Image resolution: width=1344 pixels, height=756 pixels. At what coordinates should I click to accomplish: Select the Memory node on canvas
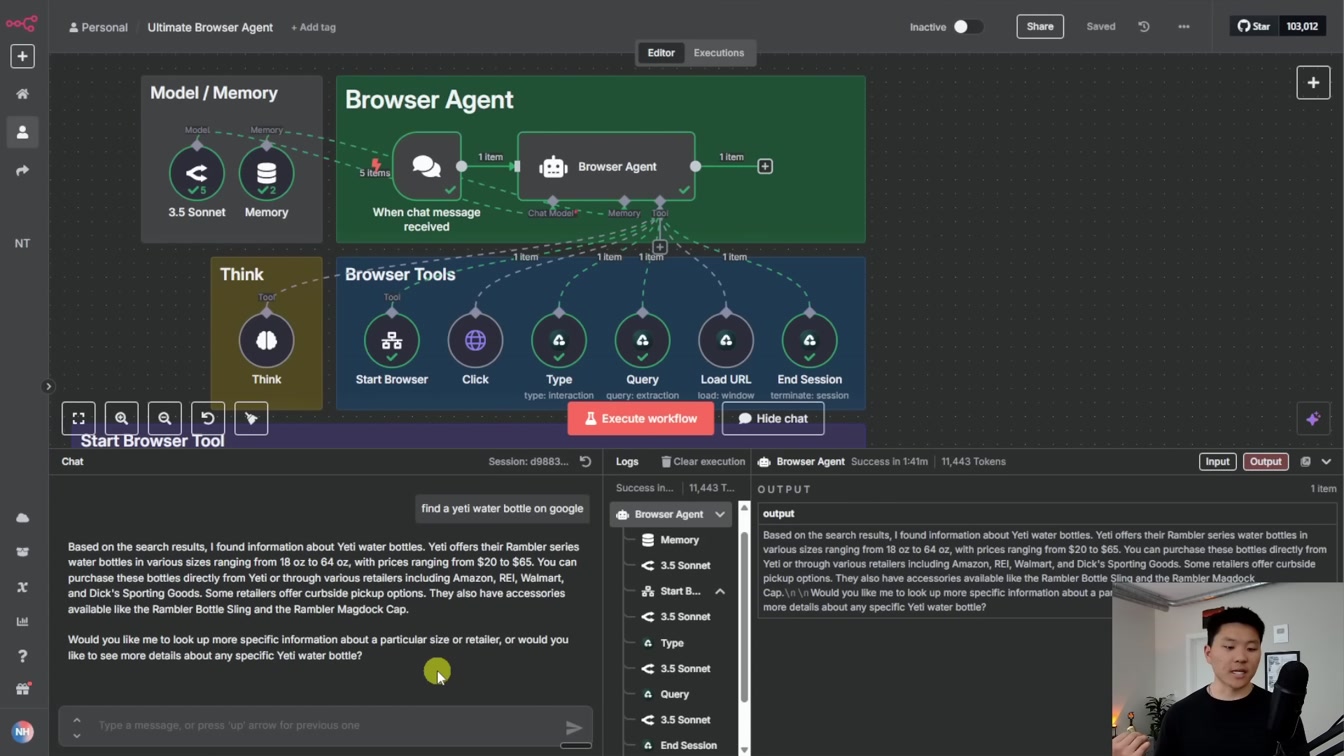(x=266, y=174)
